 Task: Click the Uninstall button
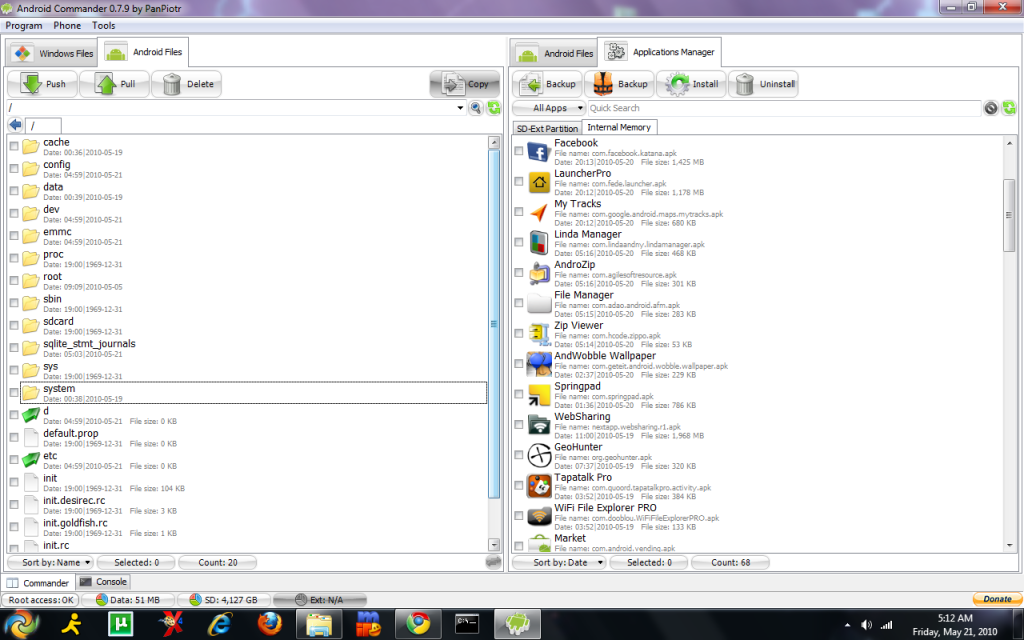(x=763, y=84)
